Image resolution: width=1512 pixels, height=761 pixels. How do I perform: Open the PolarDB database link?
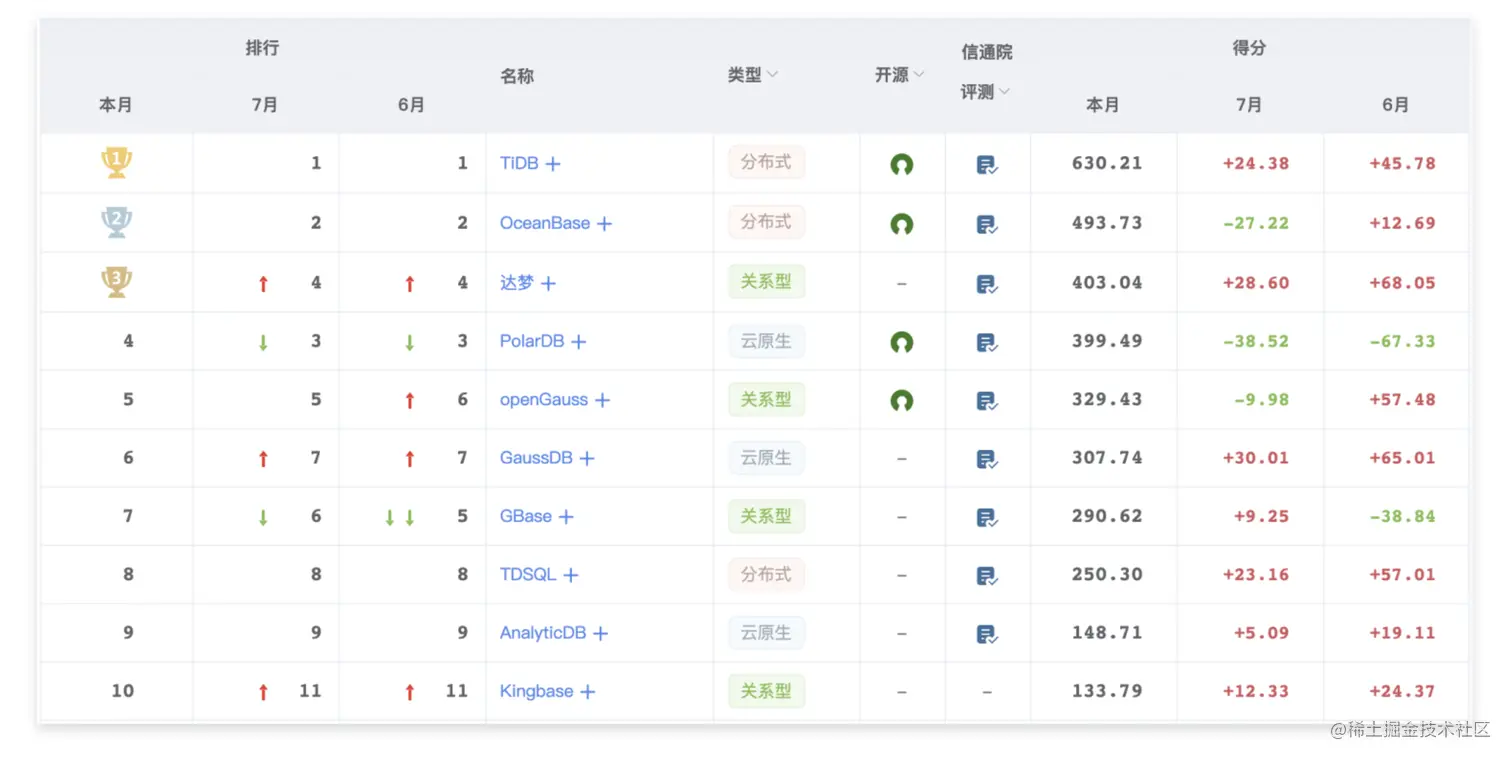(x=532, y=341)
